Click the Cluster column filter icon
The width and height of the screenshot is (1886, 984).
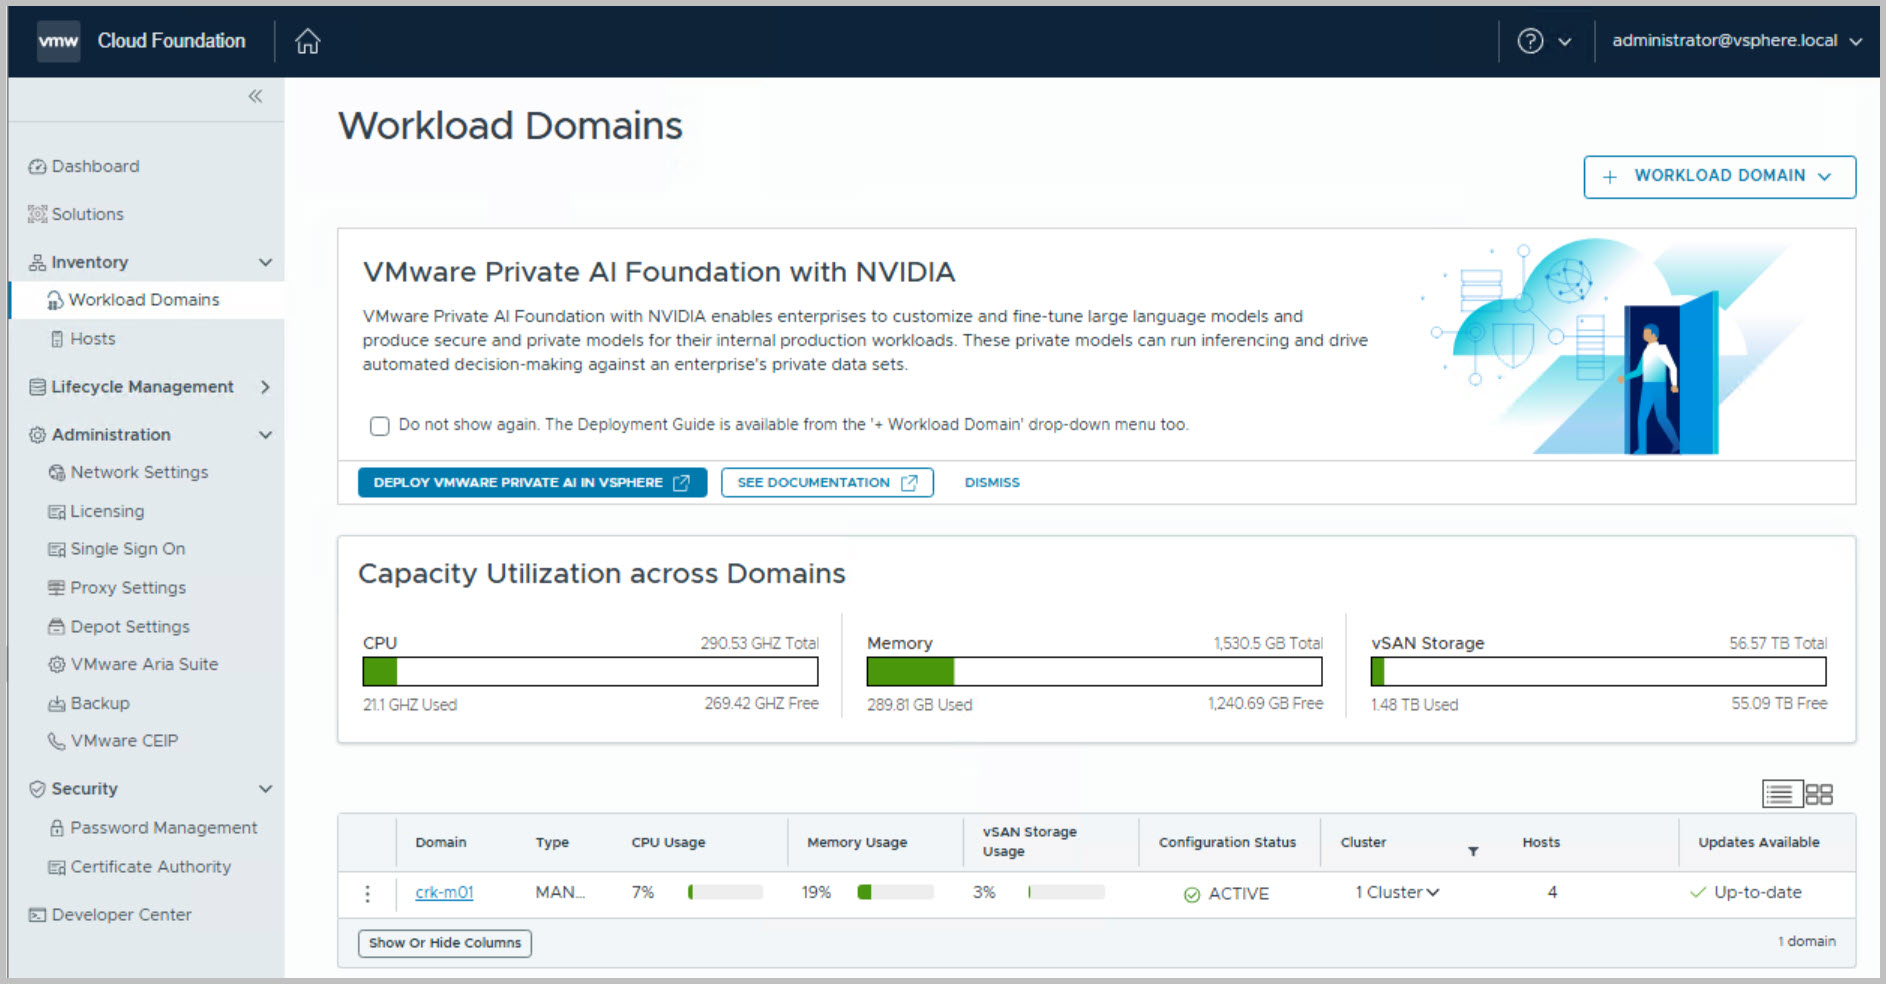[1473, 851]
